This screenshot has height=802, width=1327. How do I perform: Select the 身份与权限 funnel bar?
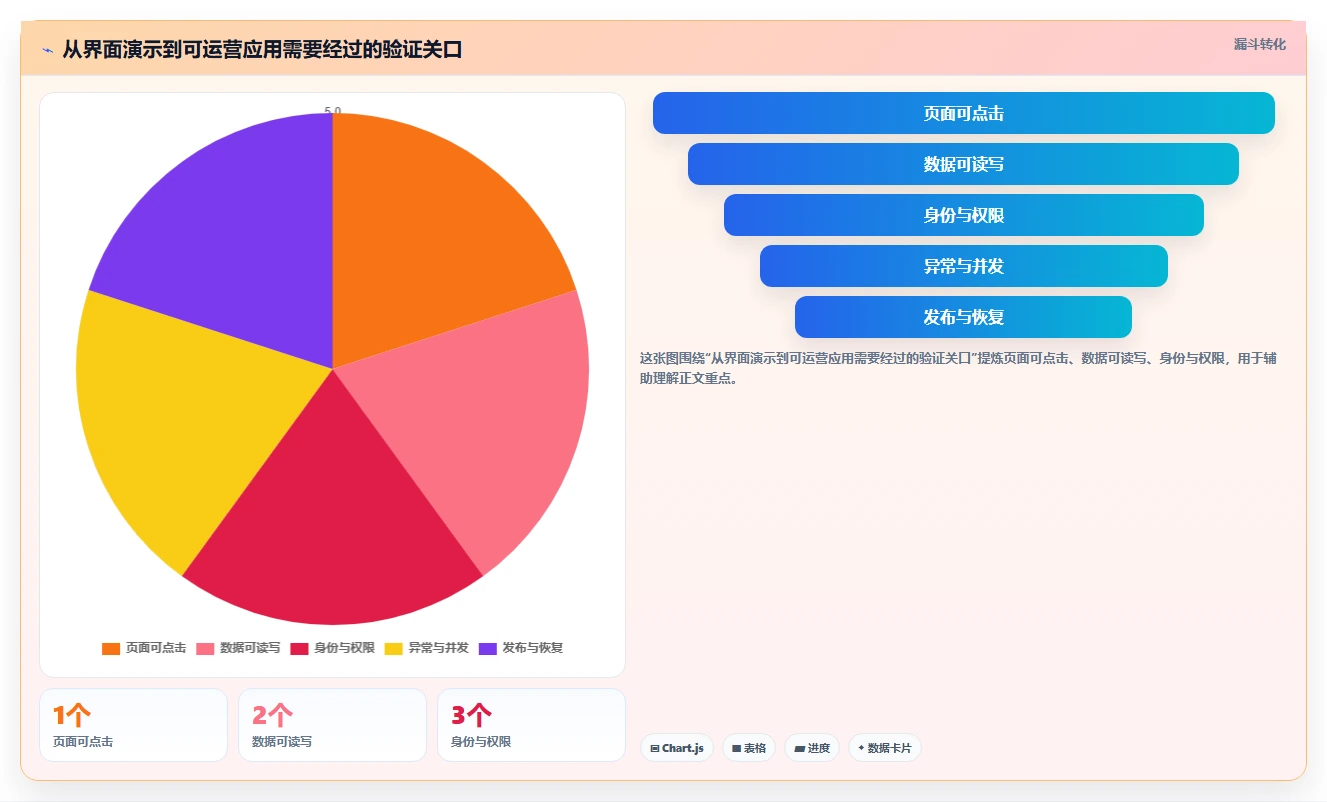point(964,215)
